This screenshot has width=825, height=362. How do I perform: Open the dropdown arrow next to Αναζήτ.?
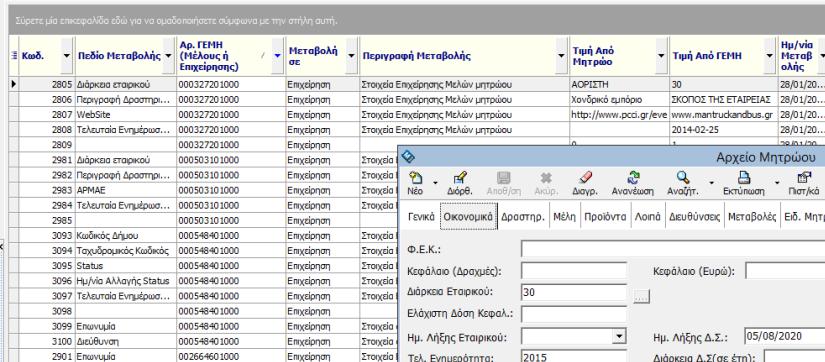pos(711,183)
